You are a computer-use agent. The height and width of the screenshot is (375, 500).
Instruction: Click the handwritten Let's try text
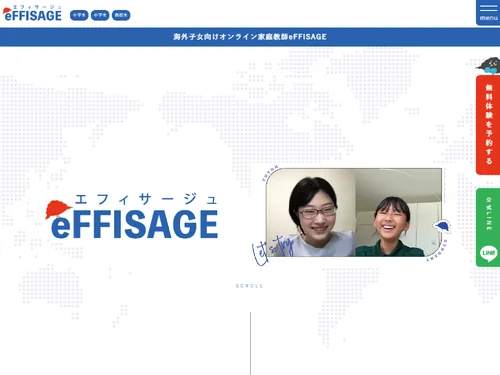(x=272, y=251)
